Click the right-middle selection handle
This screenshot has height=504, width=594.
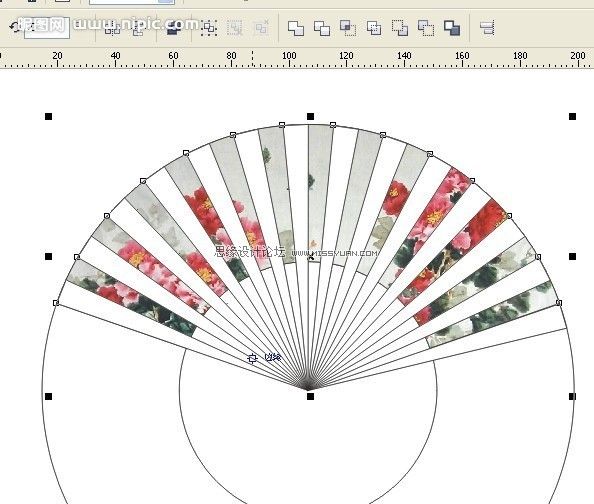572,257
